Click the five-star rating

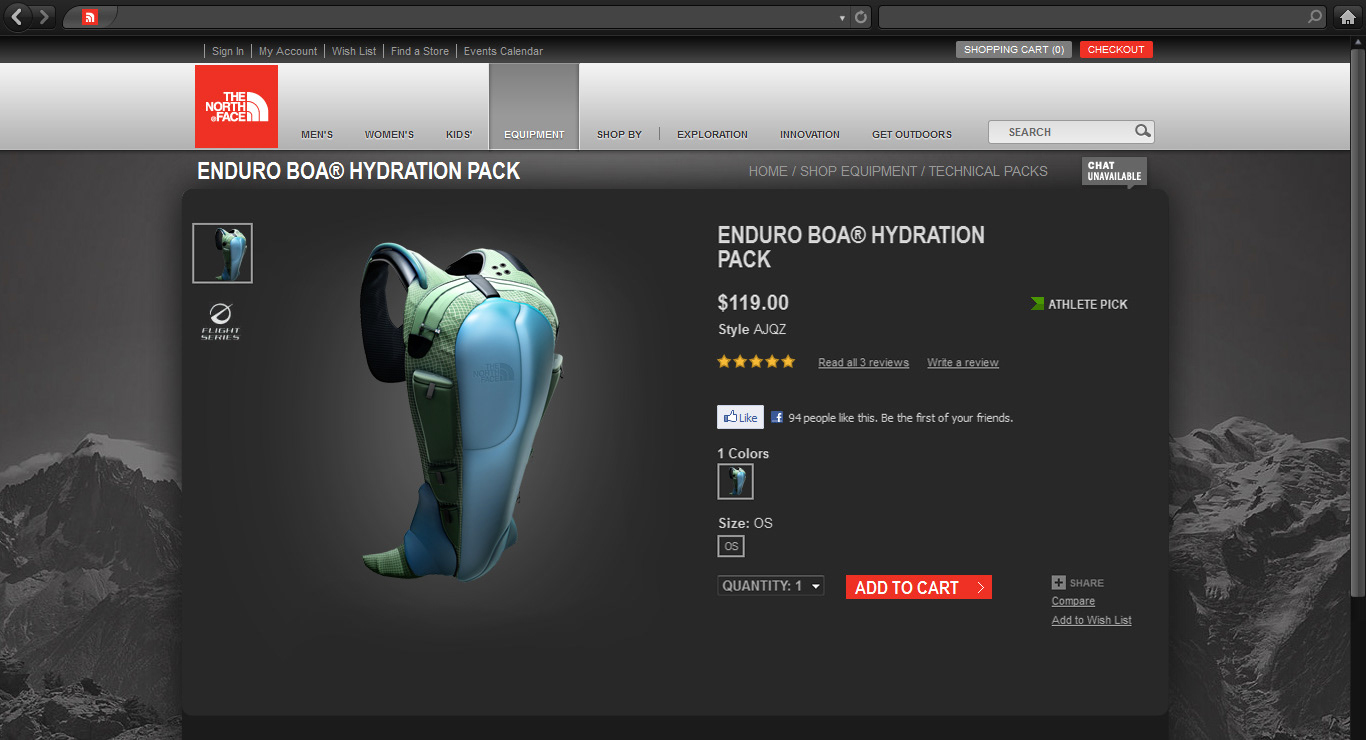point(756,362)
